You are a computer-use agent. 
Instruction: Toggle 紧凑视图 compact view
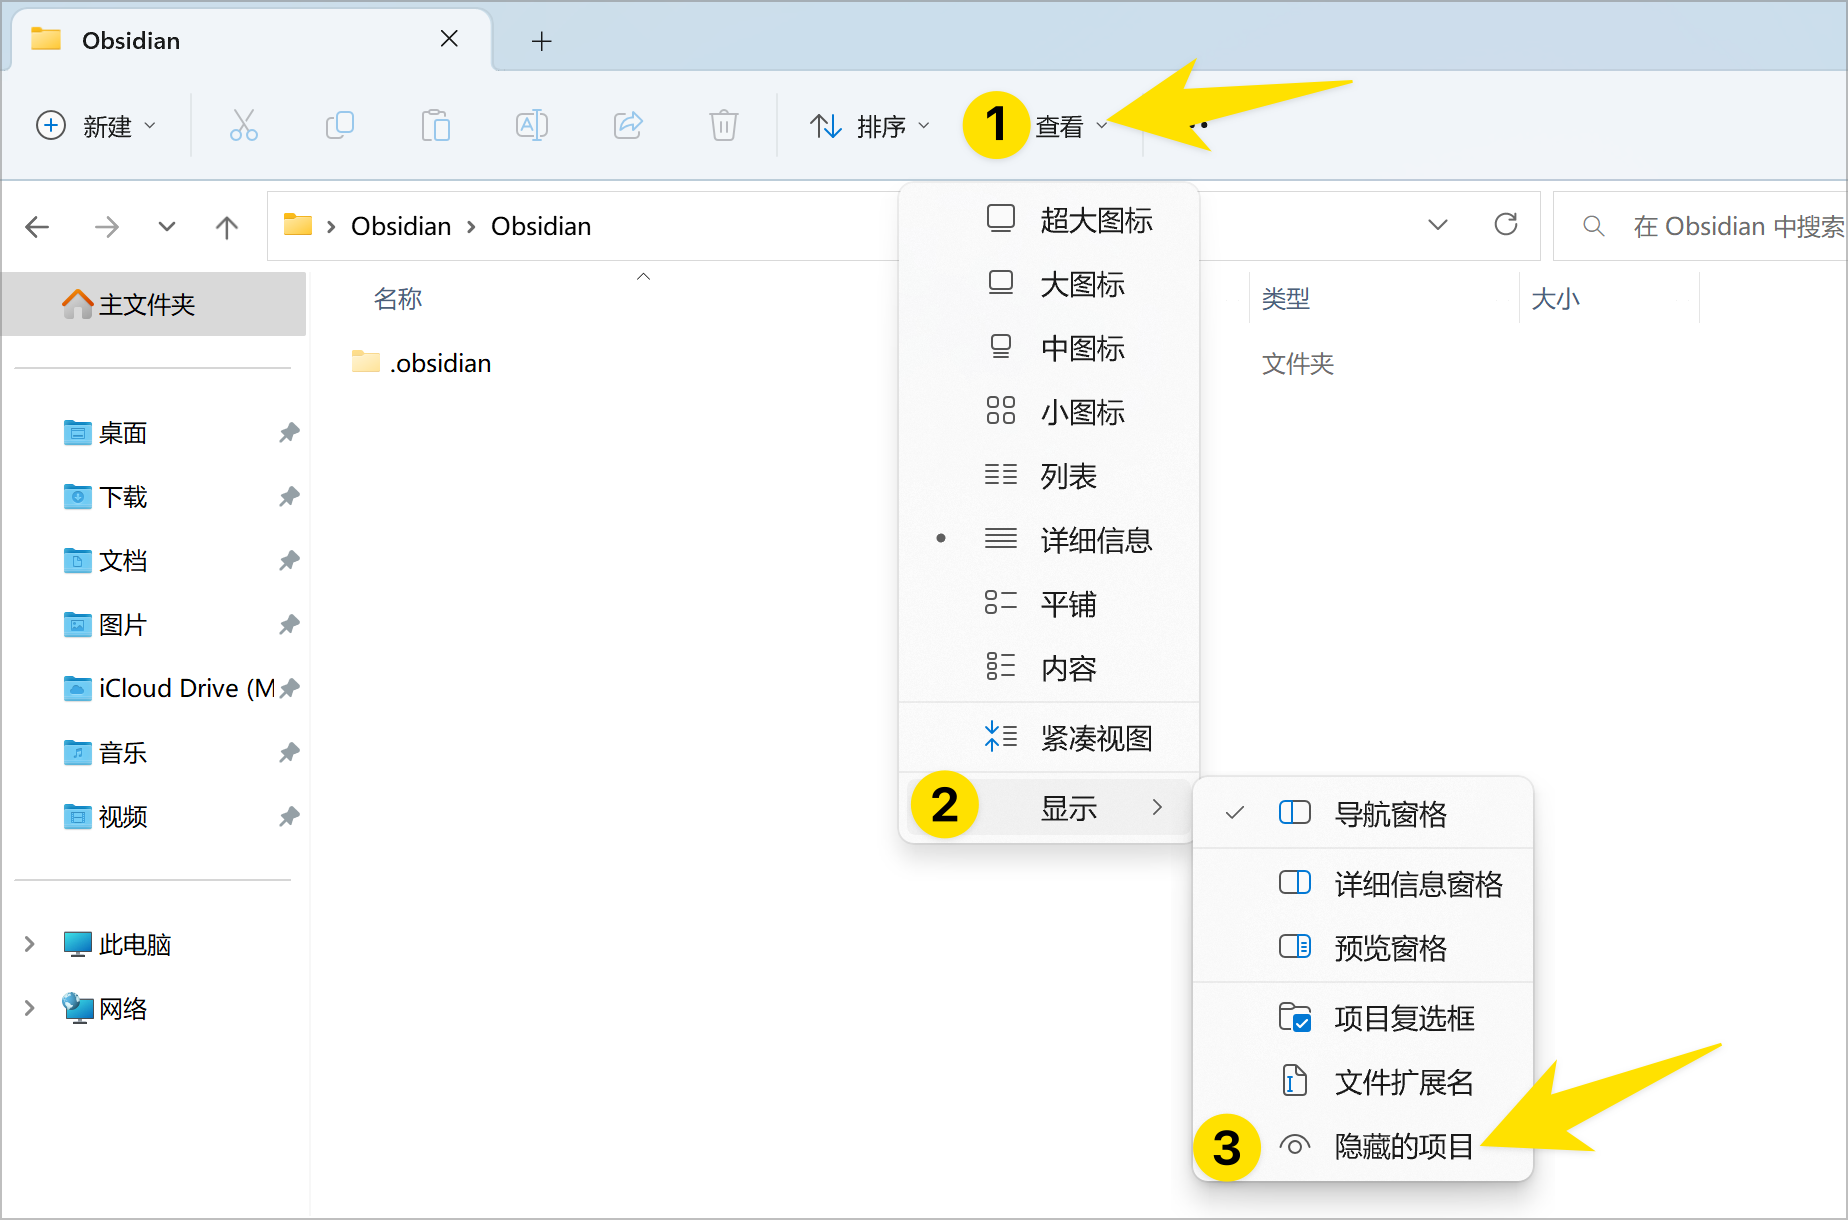pyautogui.click(x=1049, y=738)
